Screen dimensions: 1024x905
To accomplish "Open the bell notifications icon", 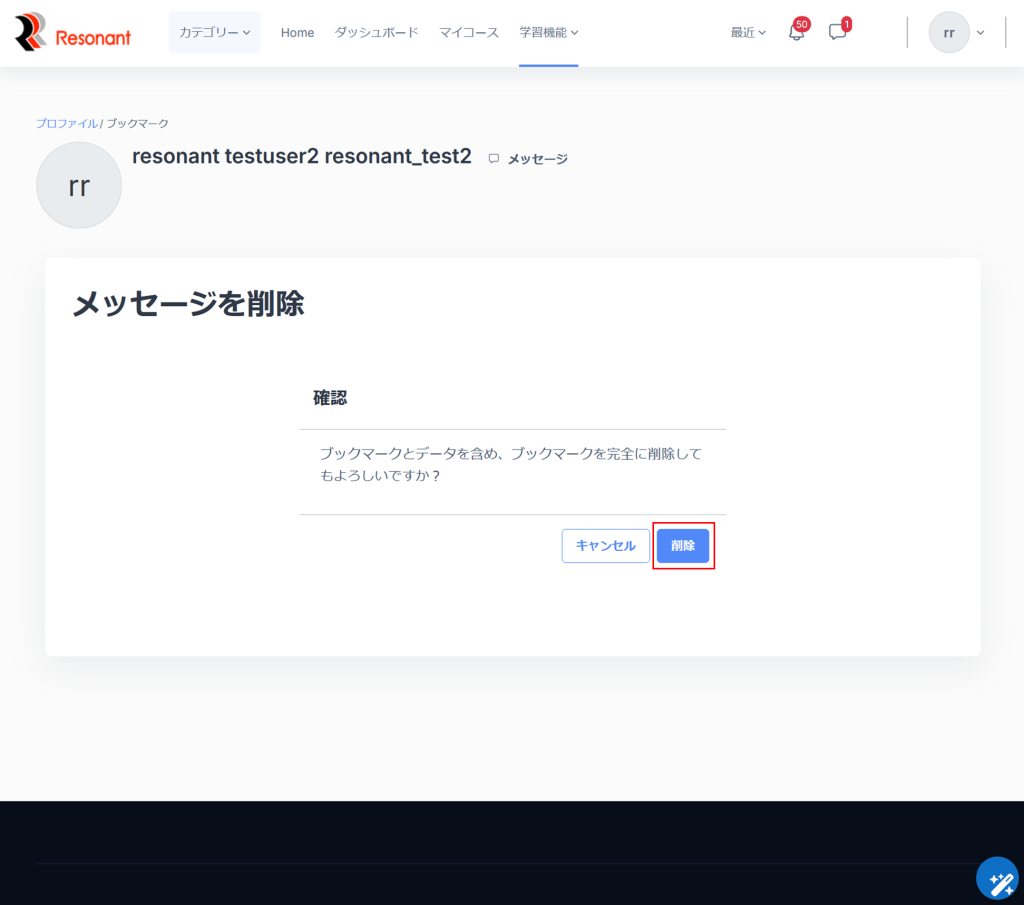I will 796,33.
